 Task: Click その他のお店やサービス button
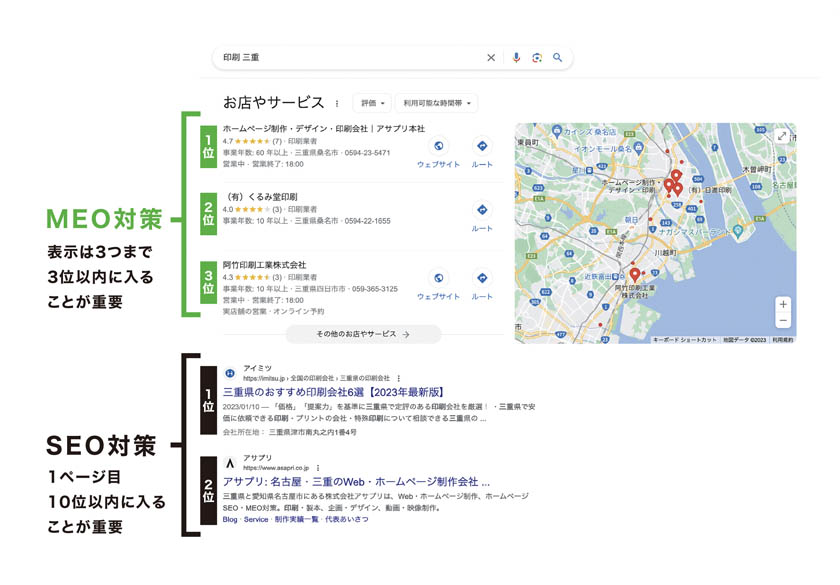coord(363,335)
